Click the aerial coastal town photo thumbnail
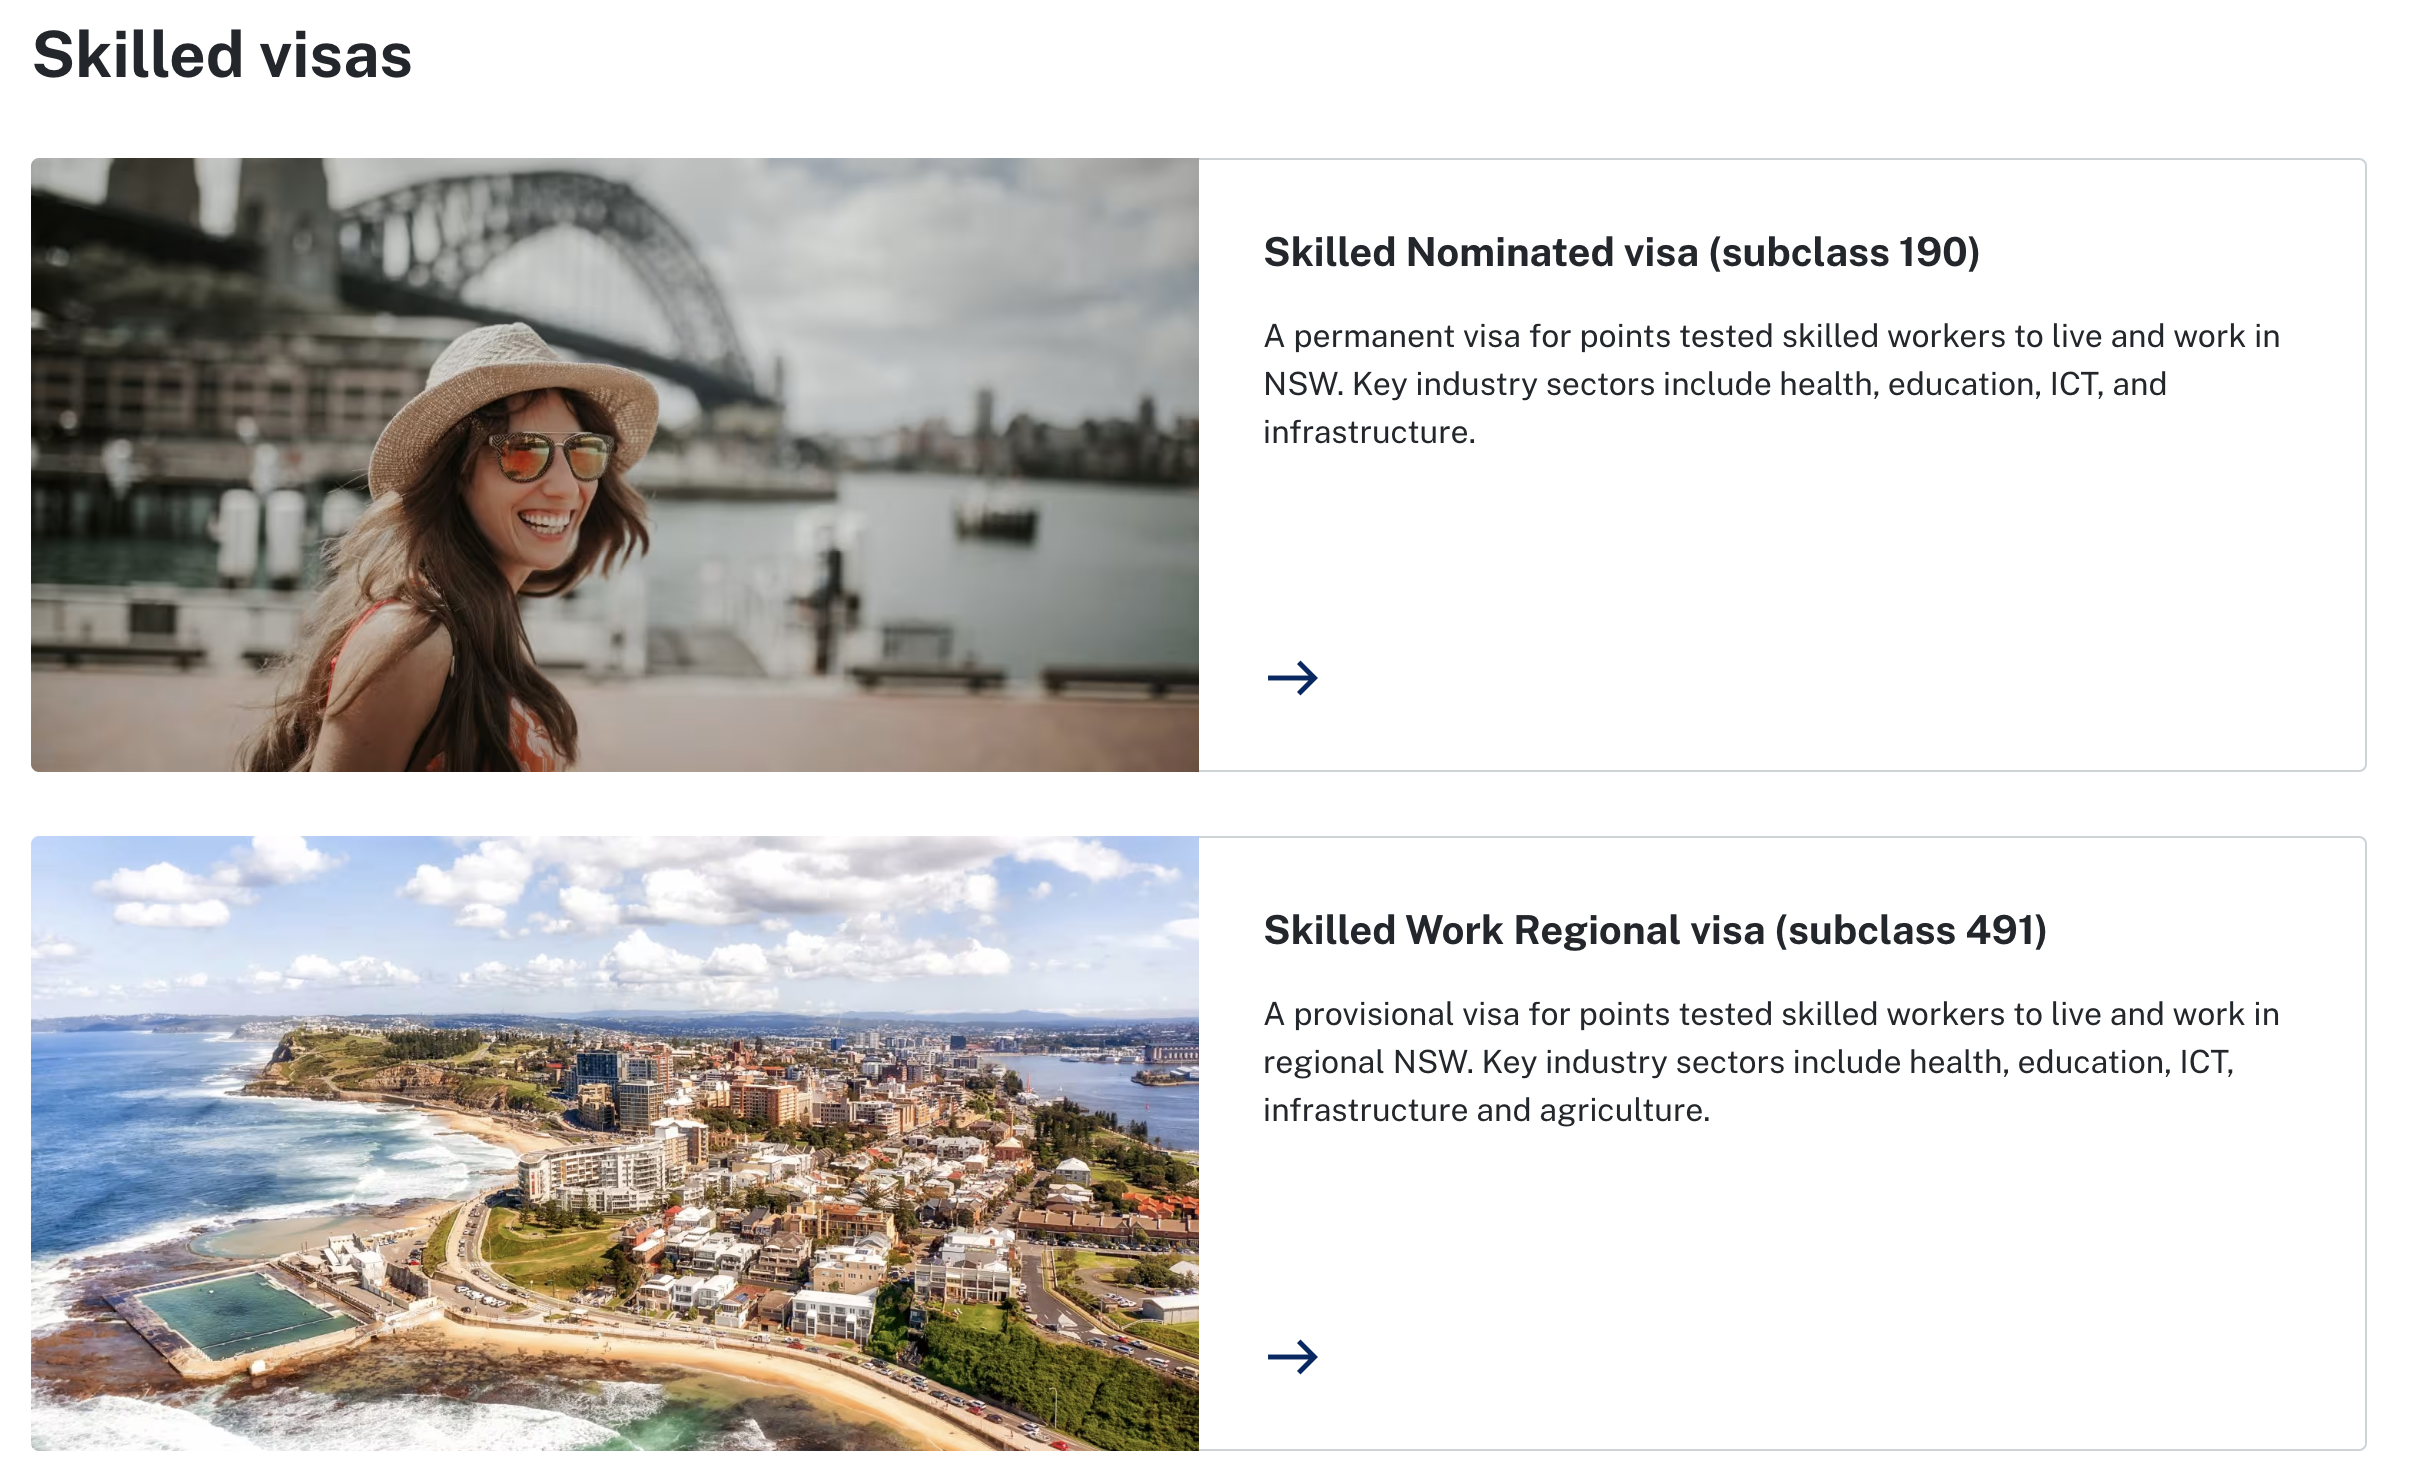2430x1480 pixels. click(x=614, y=1142)
